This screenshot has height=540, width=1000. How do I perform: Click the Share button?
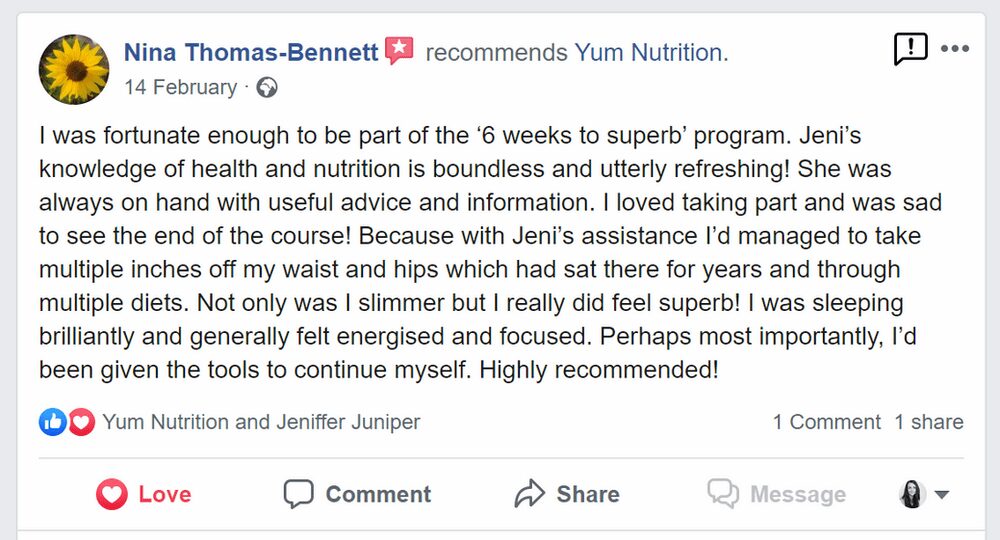[x=567, y=494]
